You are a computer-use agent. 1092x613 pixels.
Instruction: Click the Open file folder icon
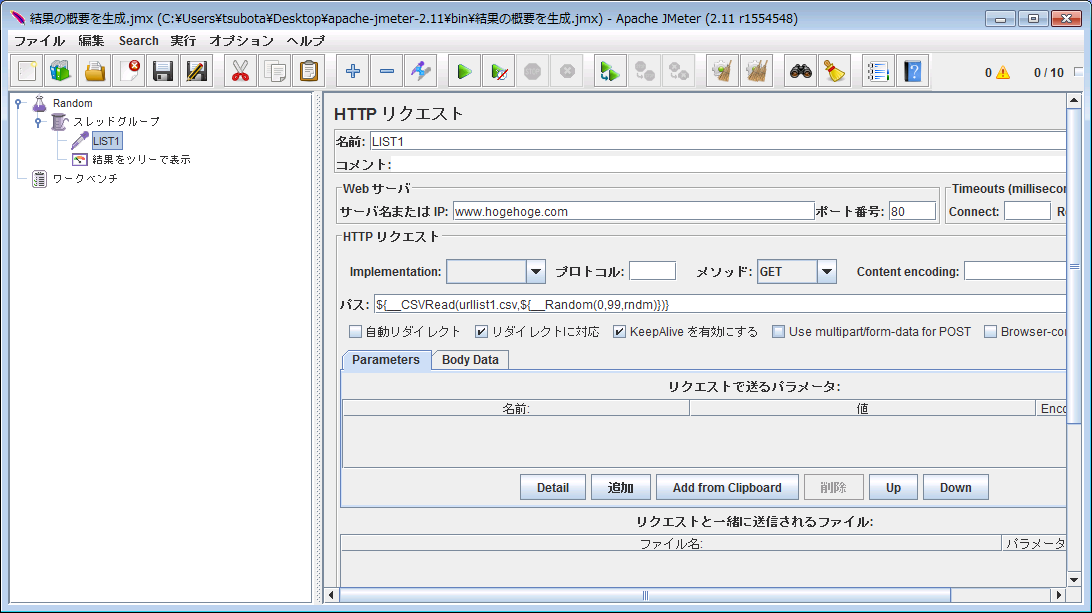tap(95, 71)
